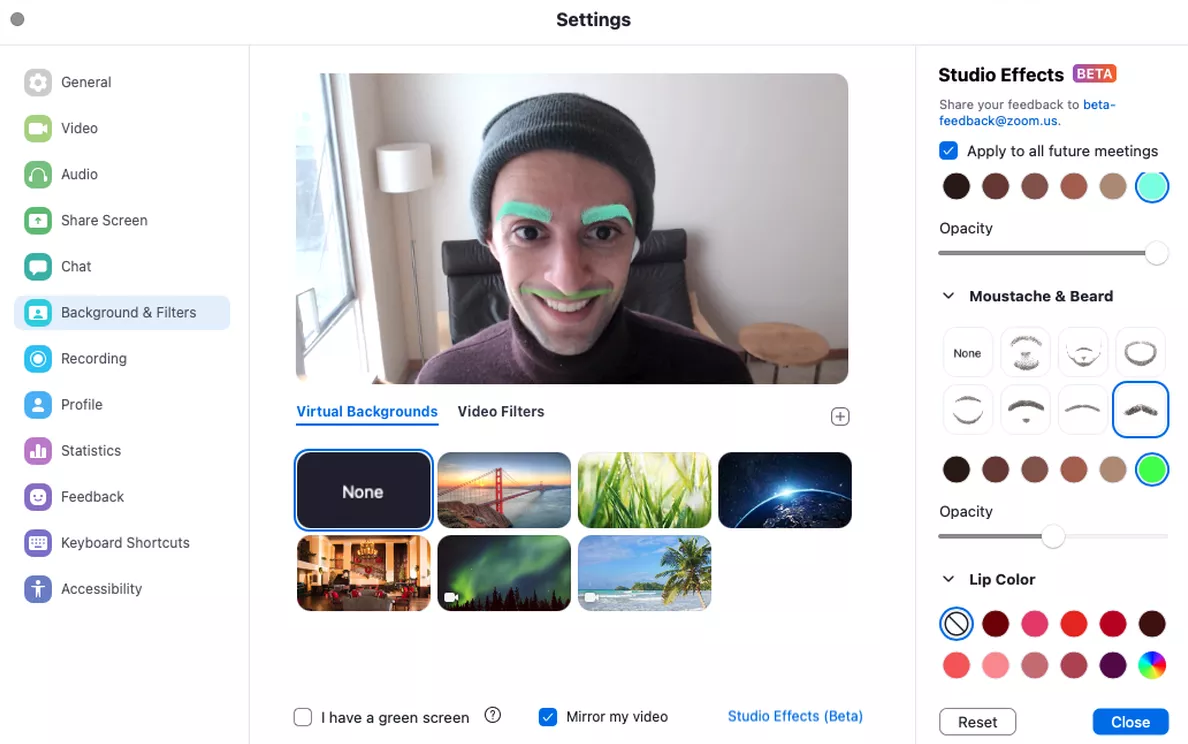
Task: Collapse the Lip Color section
Action: [948, 579]
